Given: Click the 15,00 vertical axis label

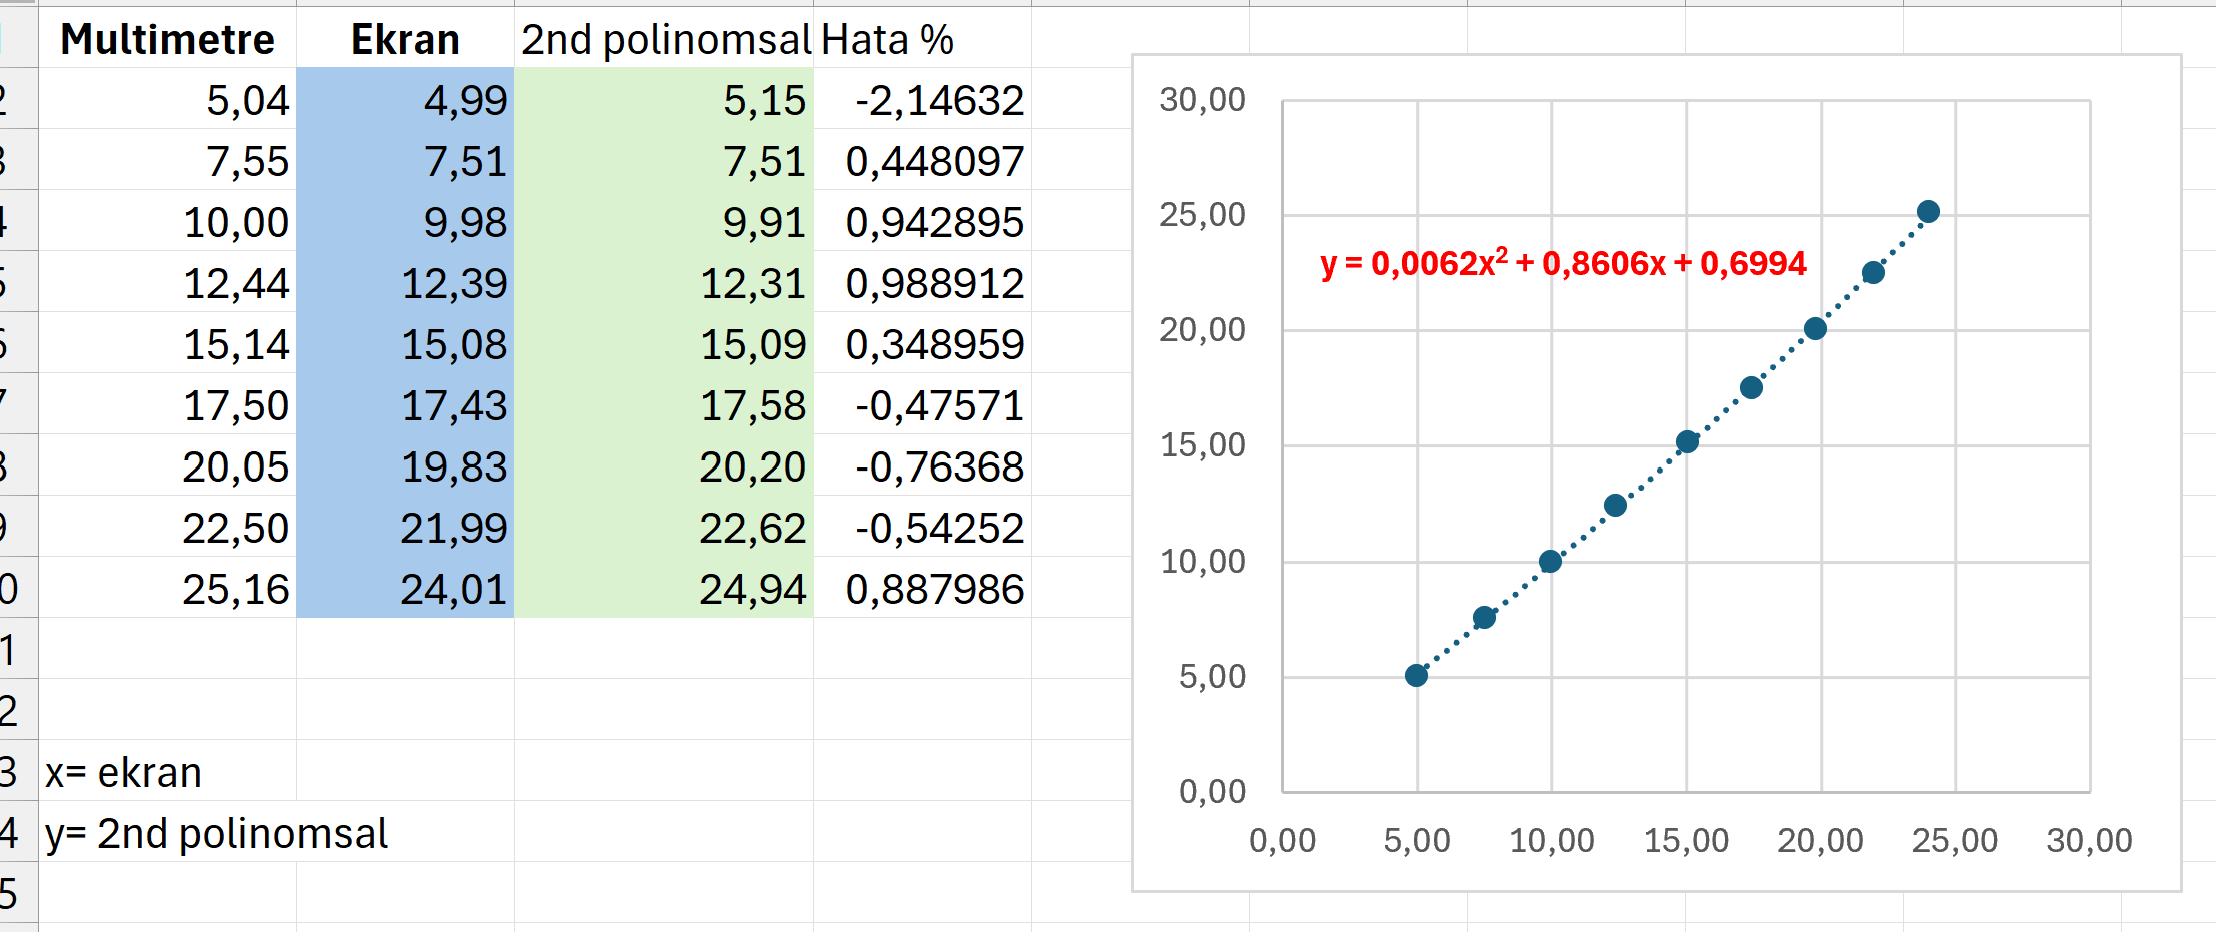Looking at the screenshot, I should click(x=1202, y=444).
